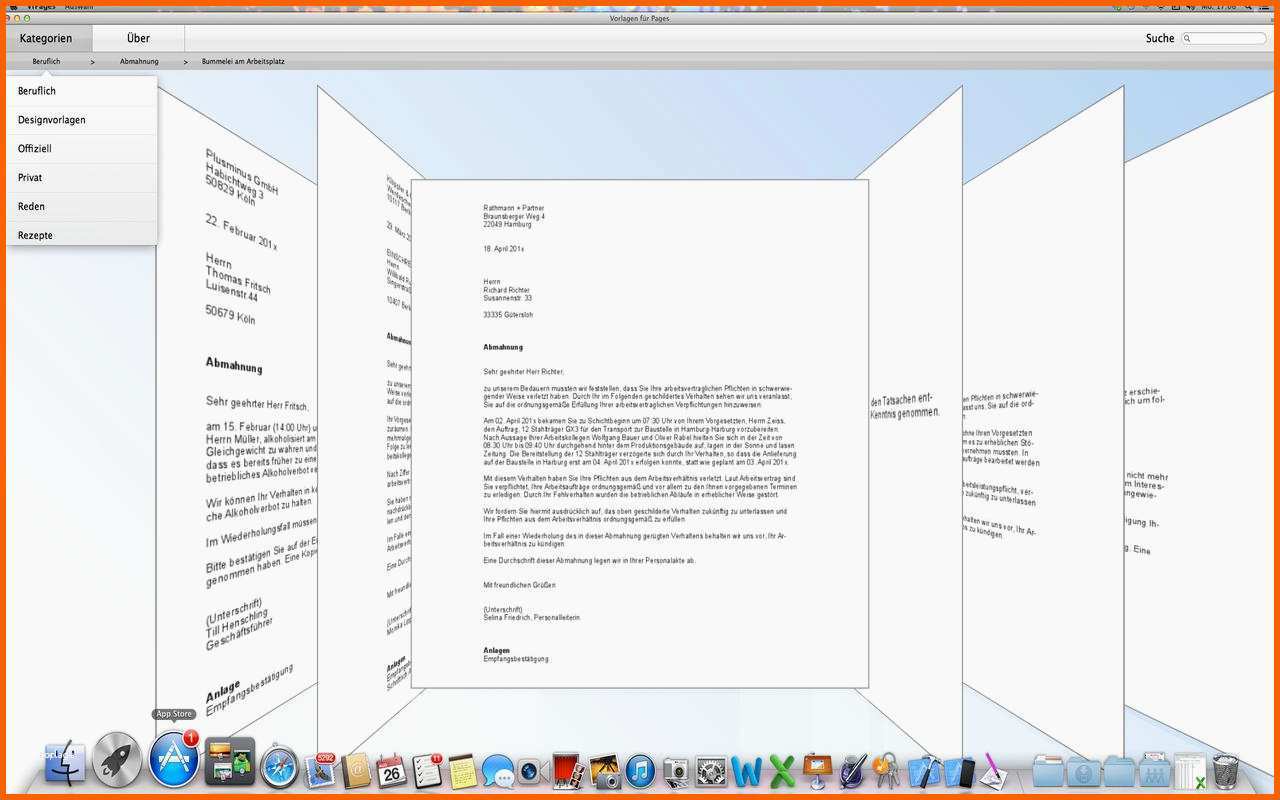This screenshot has height=800, width=1280.
Task: Open the App Store from the dock
Action: tap(174, 762)
